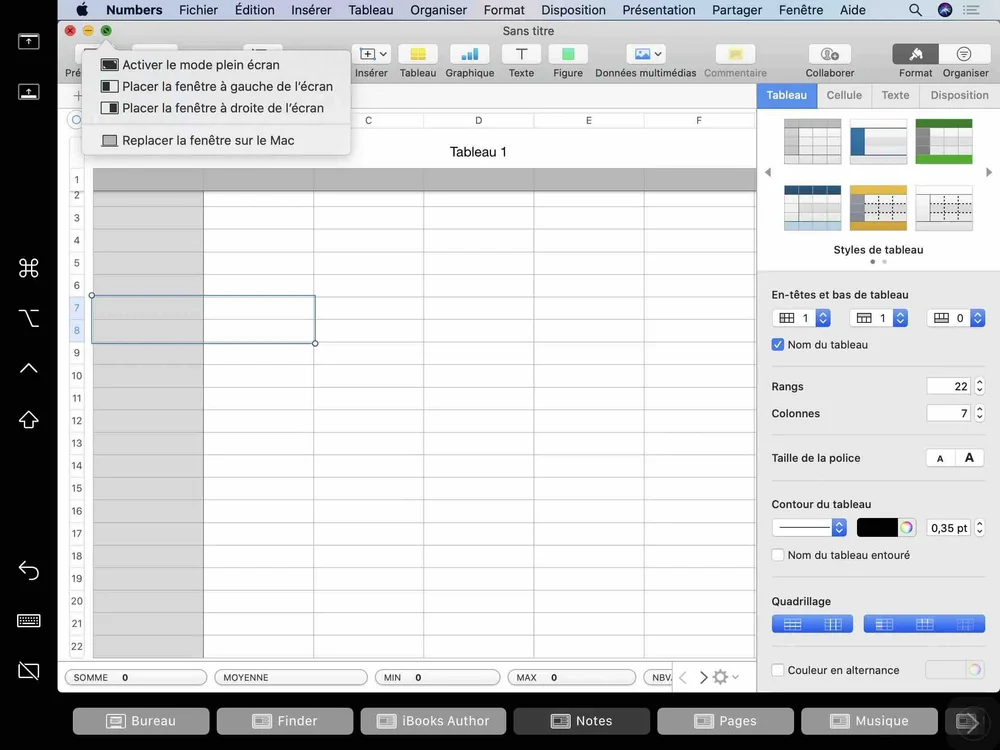Viewport: 1000px width, 750px height.
Task: Show the next table styles page
Action: [989, 172]
